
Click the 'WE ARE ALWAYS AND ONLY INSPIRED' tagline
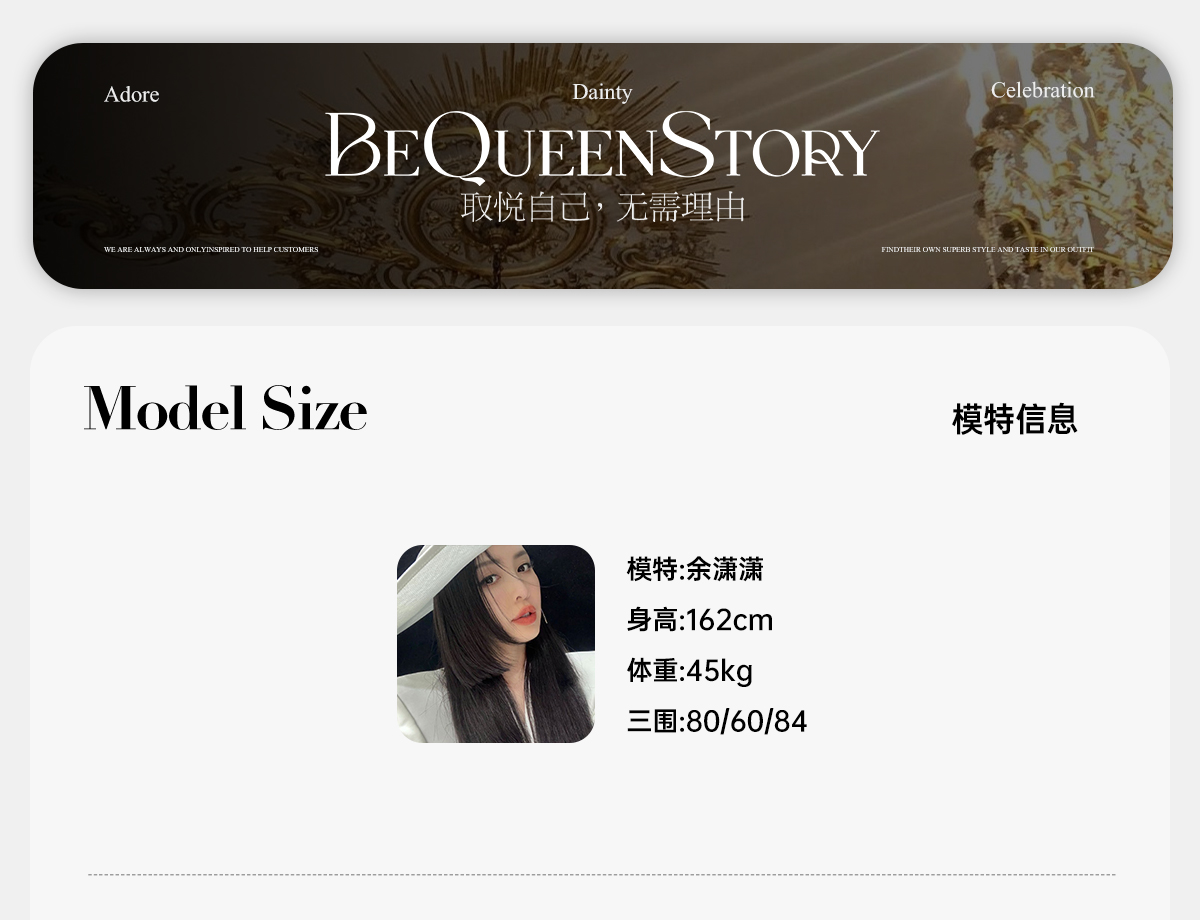211,249
